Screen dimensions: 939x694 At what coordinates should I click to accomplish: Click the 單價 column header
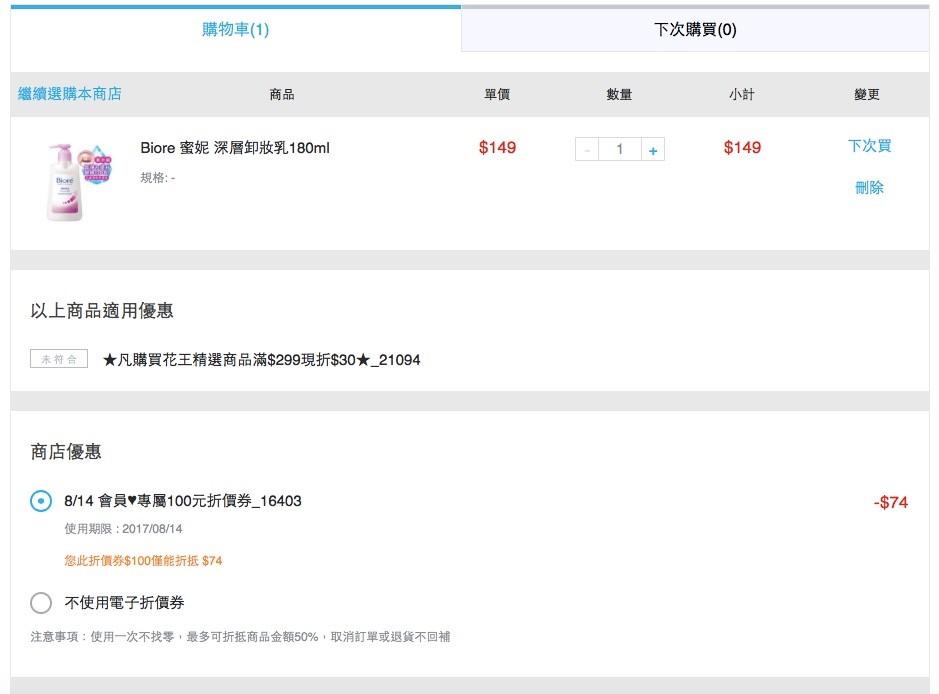(497, 94)
